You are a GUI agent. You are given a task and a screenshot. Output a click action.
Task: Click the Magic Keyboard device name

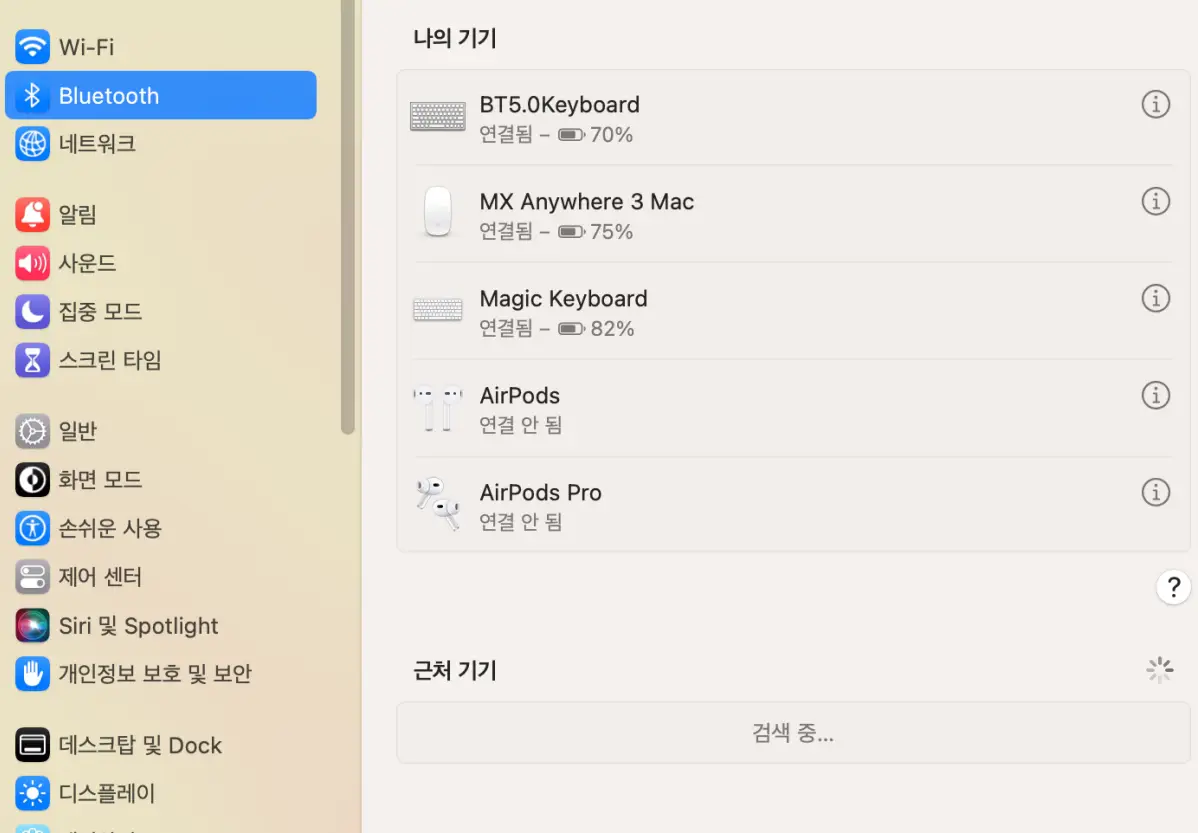pyautogui.click(x=563, y=299)
